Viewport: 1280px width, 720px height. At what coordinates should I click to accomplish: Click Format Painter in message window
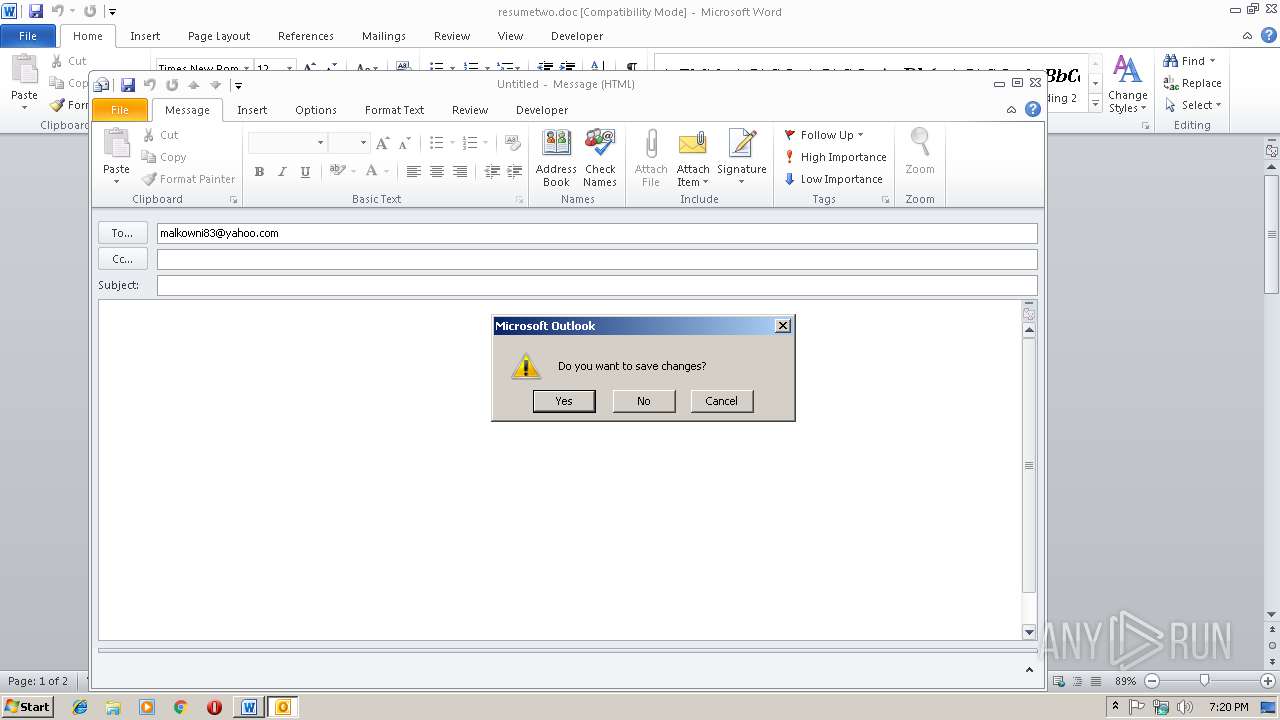pyautogui.click(x=188, y=179)
